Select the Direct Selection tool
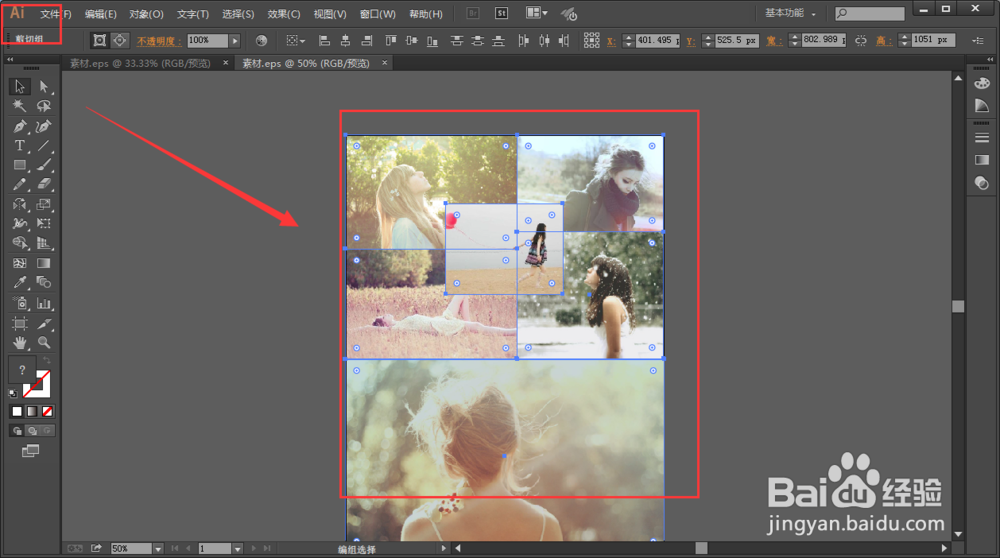 (x=43, y=86)
